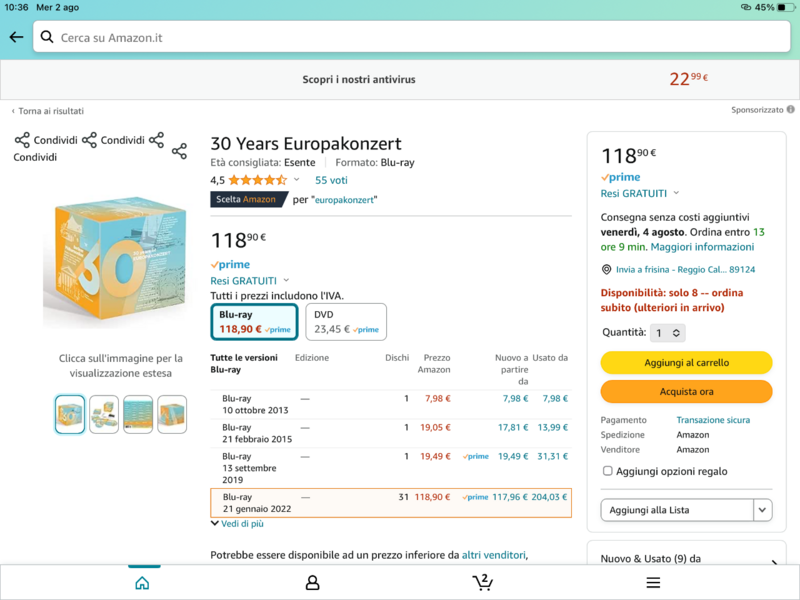Open the Quantità dropdown
800x600 pixels.
point(668,333)
